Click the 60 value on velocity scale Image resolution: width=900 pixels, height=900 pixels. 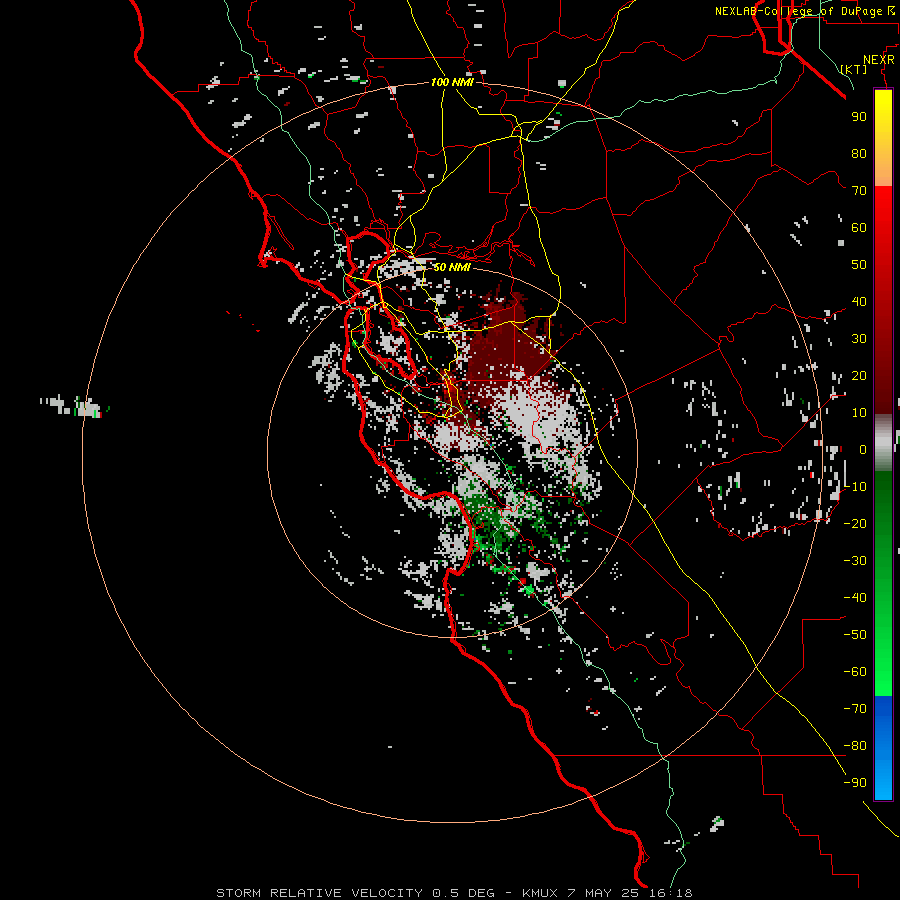coord(859,227)
